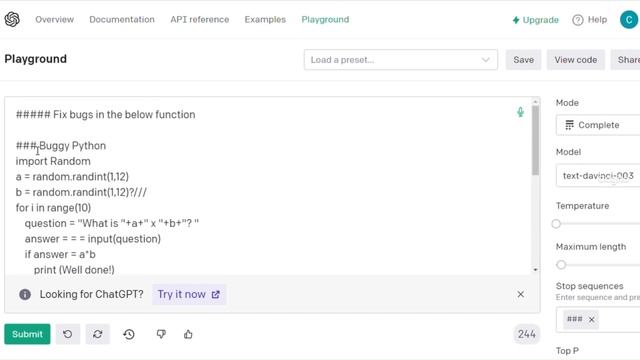Click the Top P label
The image size is (640, 360).
567,351
